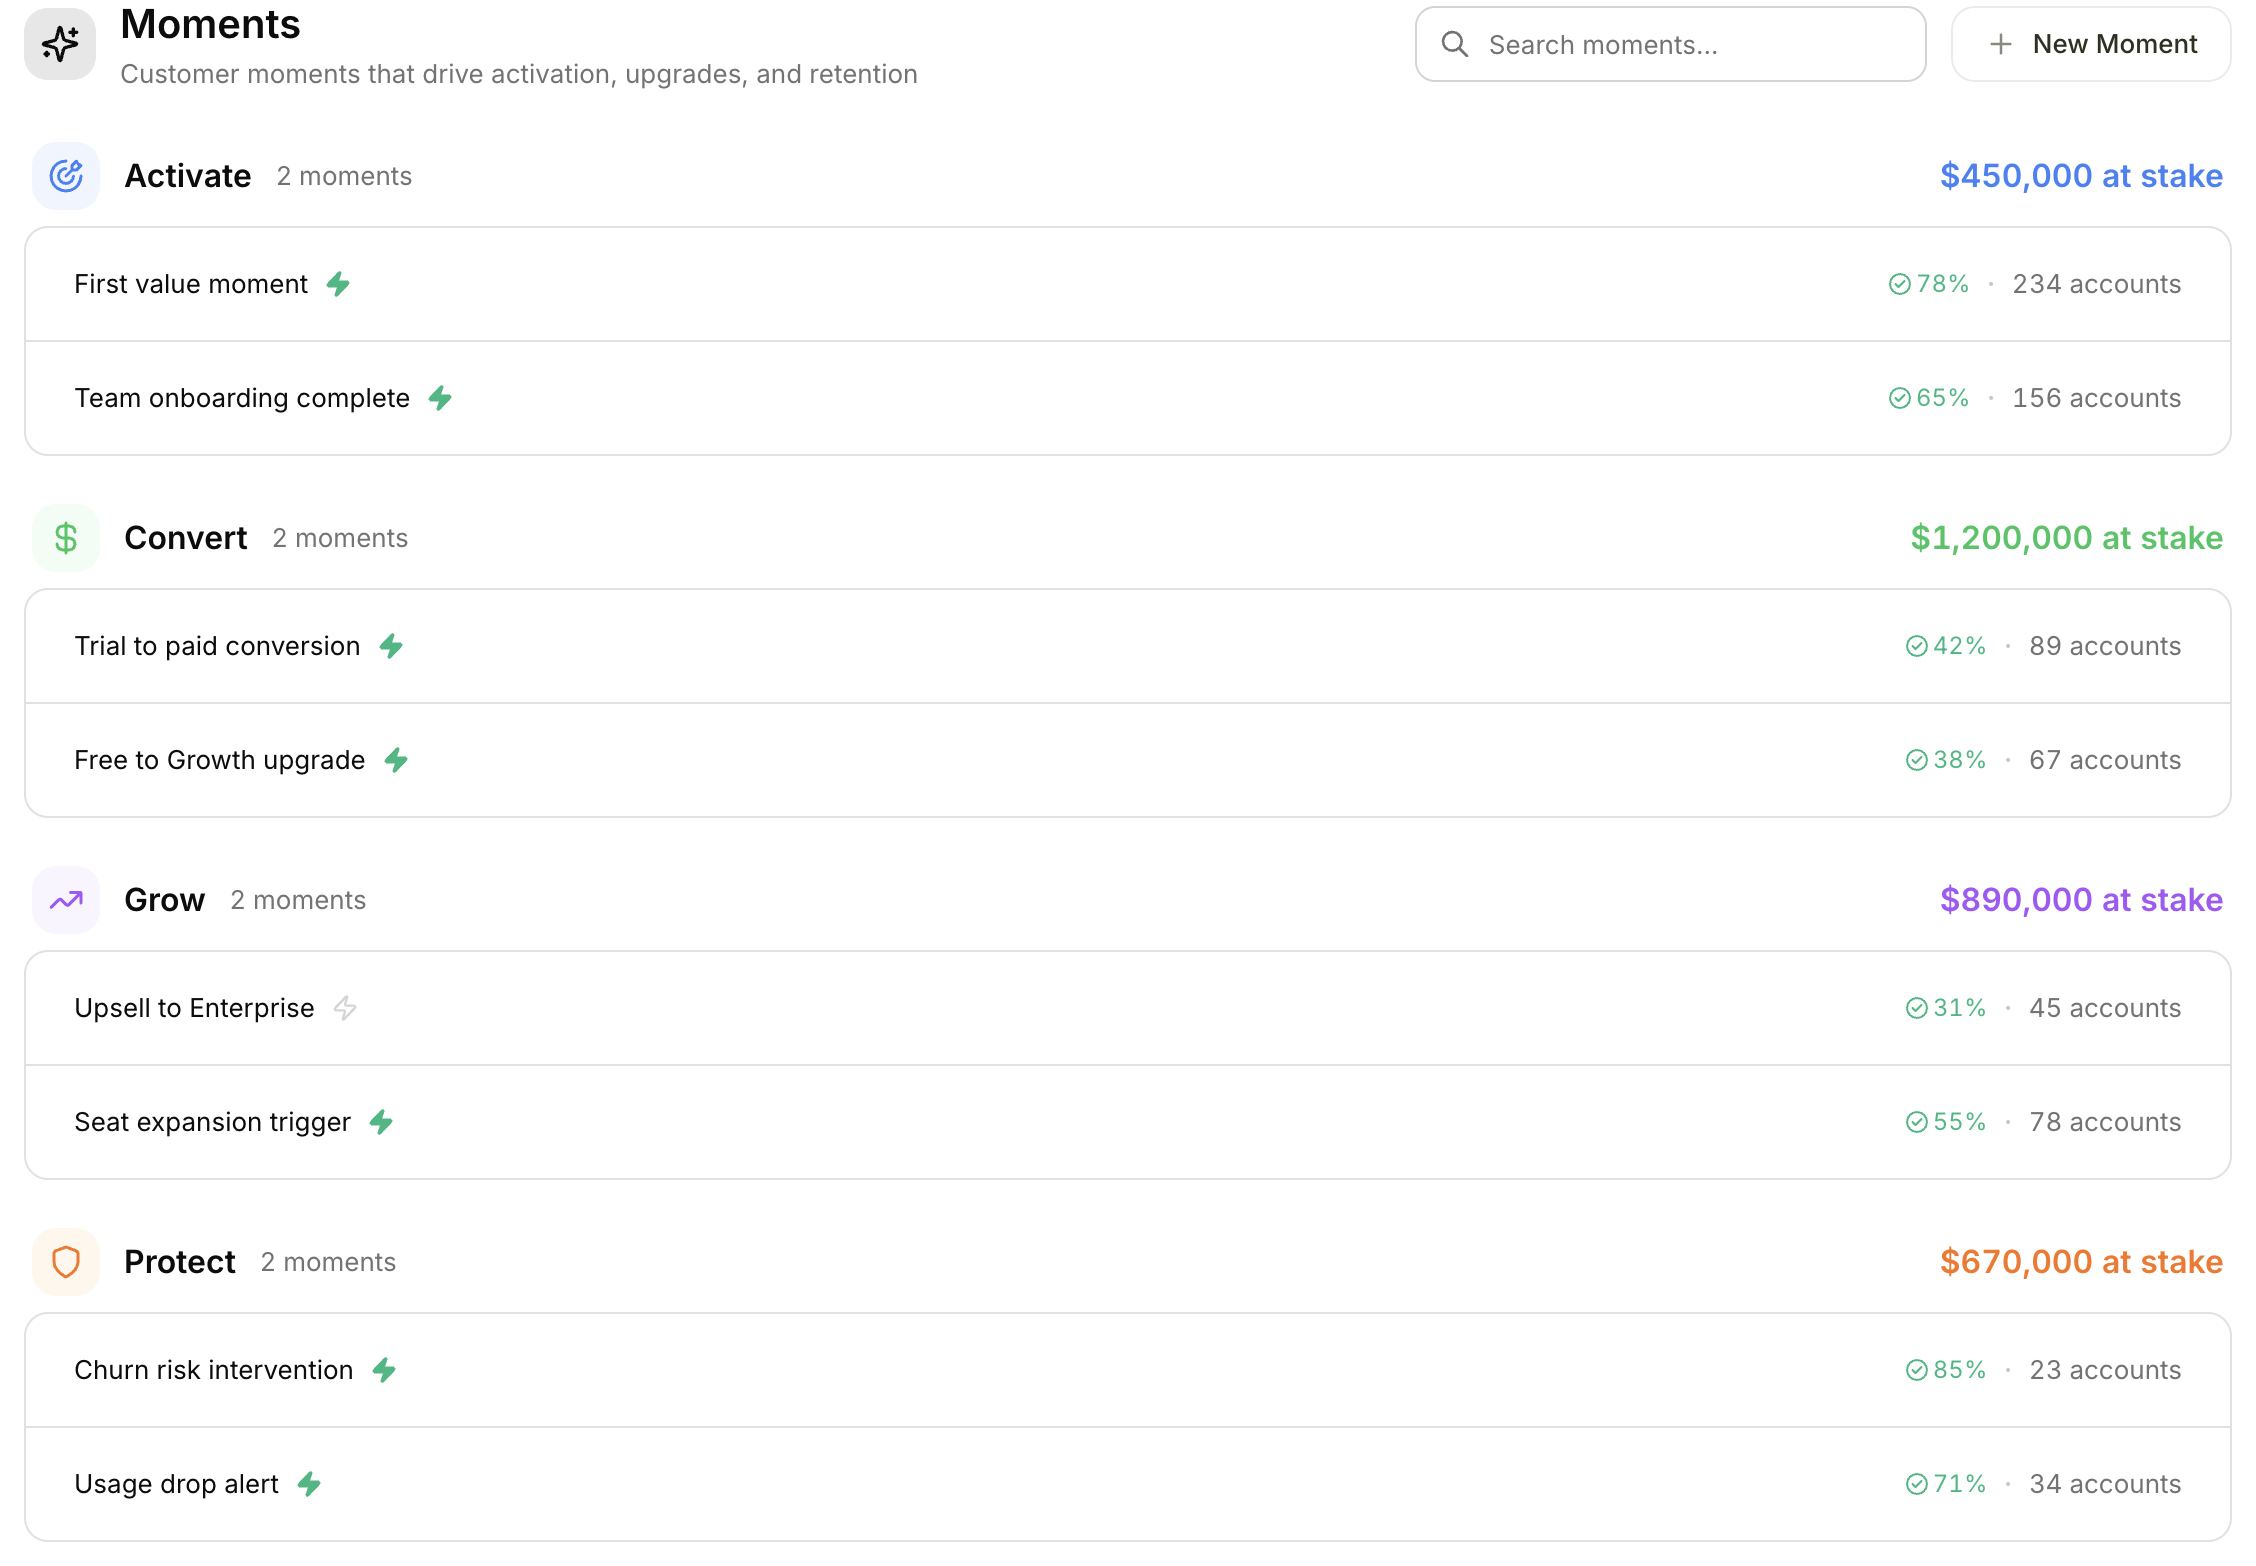This screenshot has width=2256, height=1566.
Task: Click the New Moment button
Action: pyautogui.click(x=2090, y=44)
